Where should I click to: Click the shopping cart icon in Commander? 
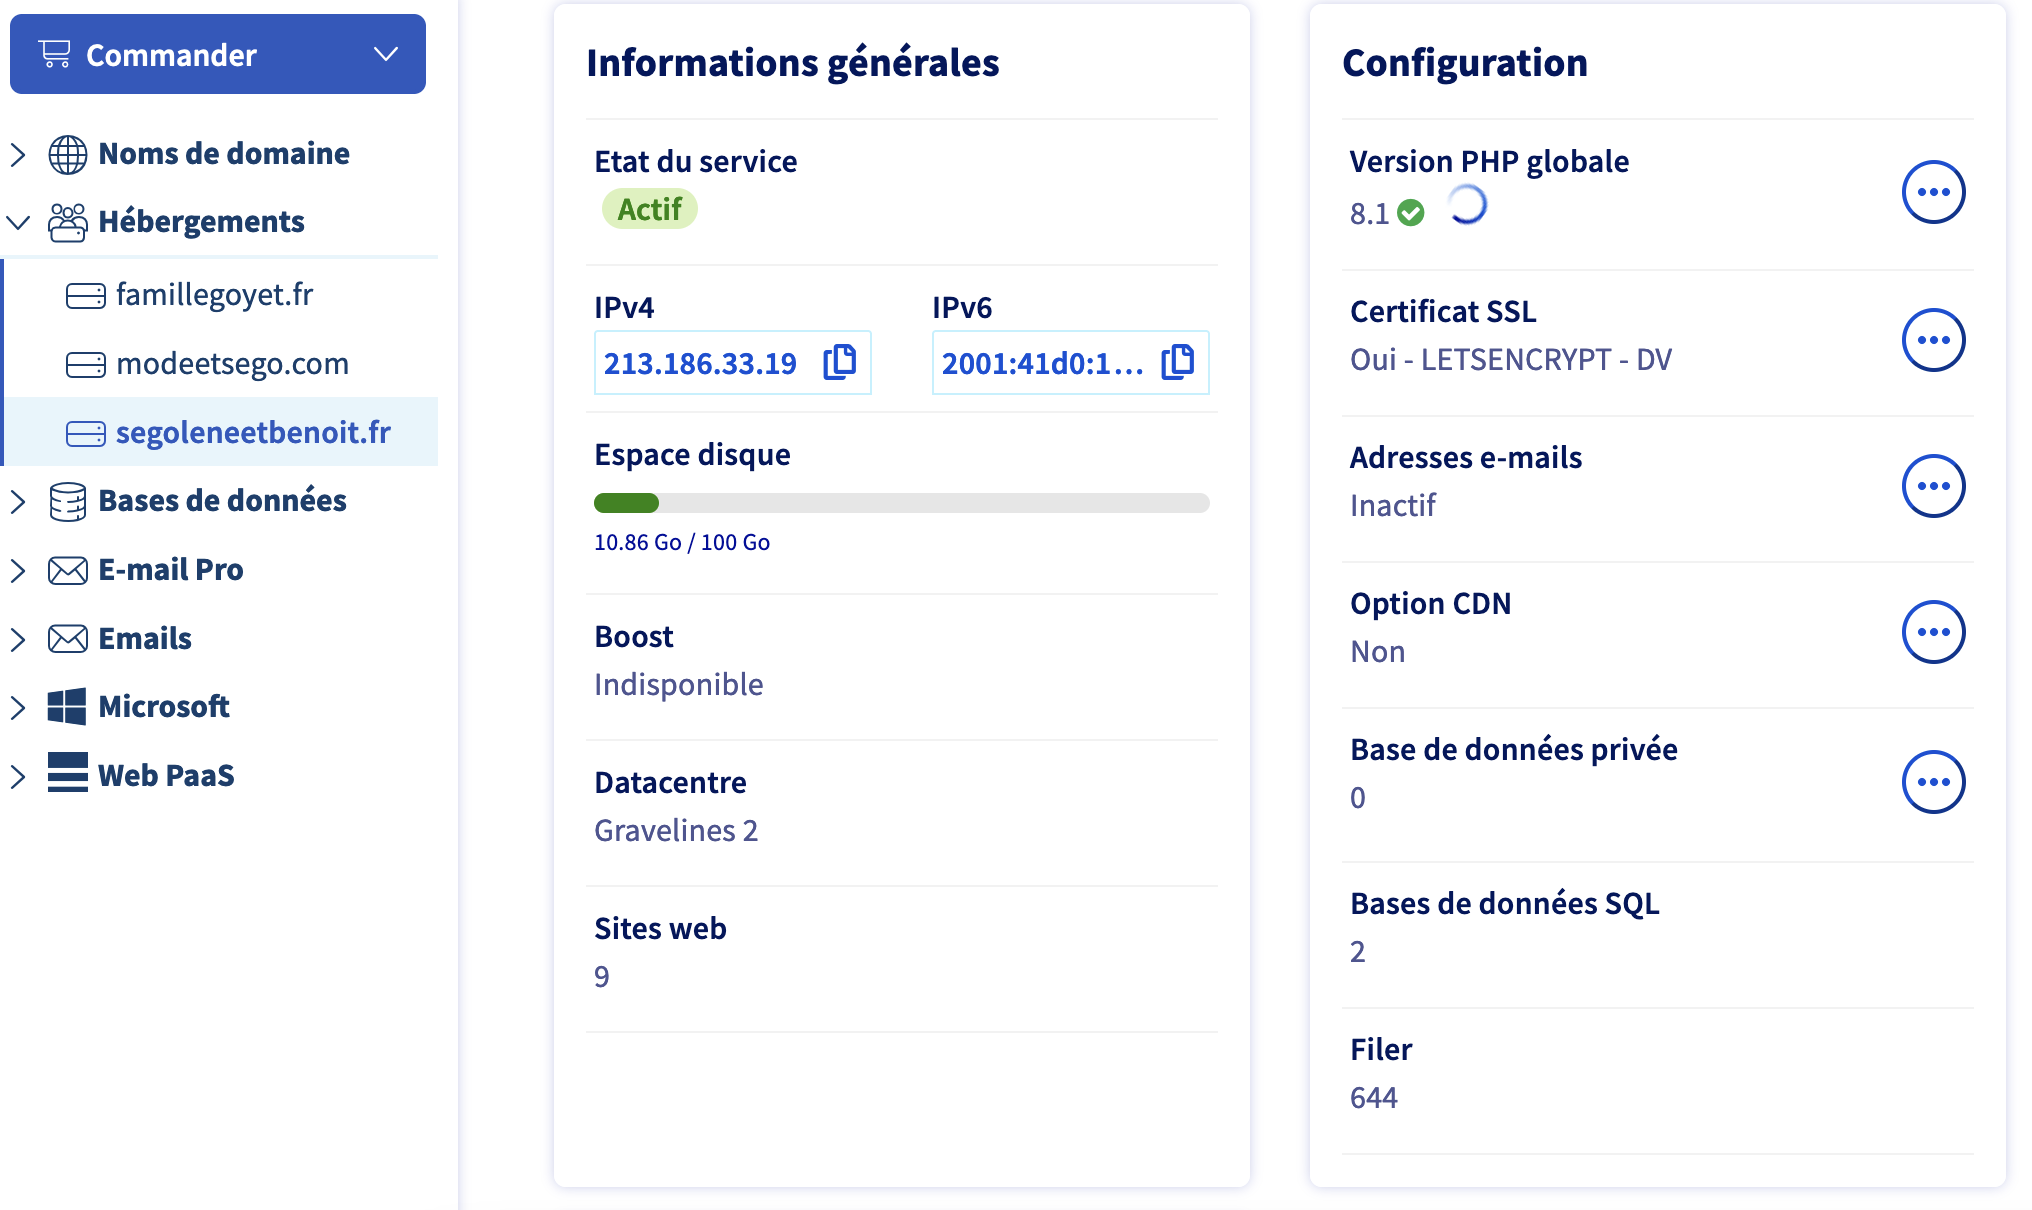[55, 54]
